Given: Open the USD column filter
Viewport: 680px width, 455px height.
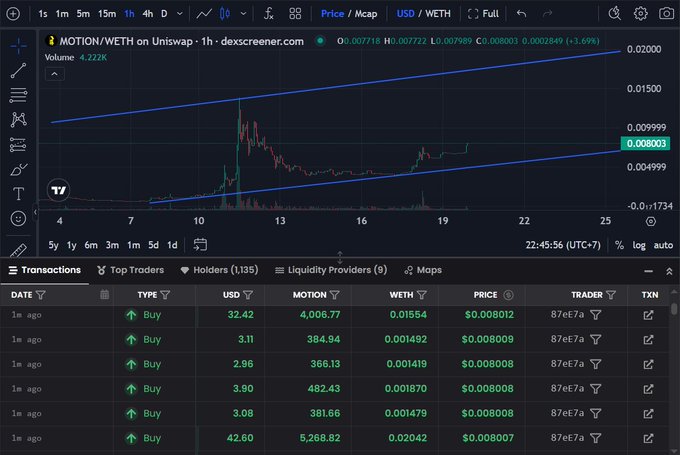Looking at the screenshot, I should (248, 295).
